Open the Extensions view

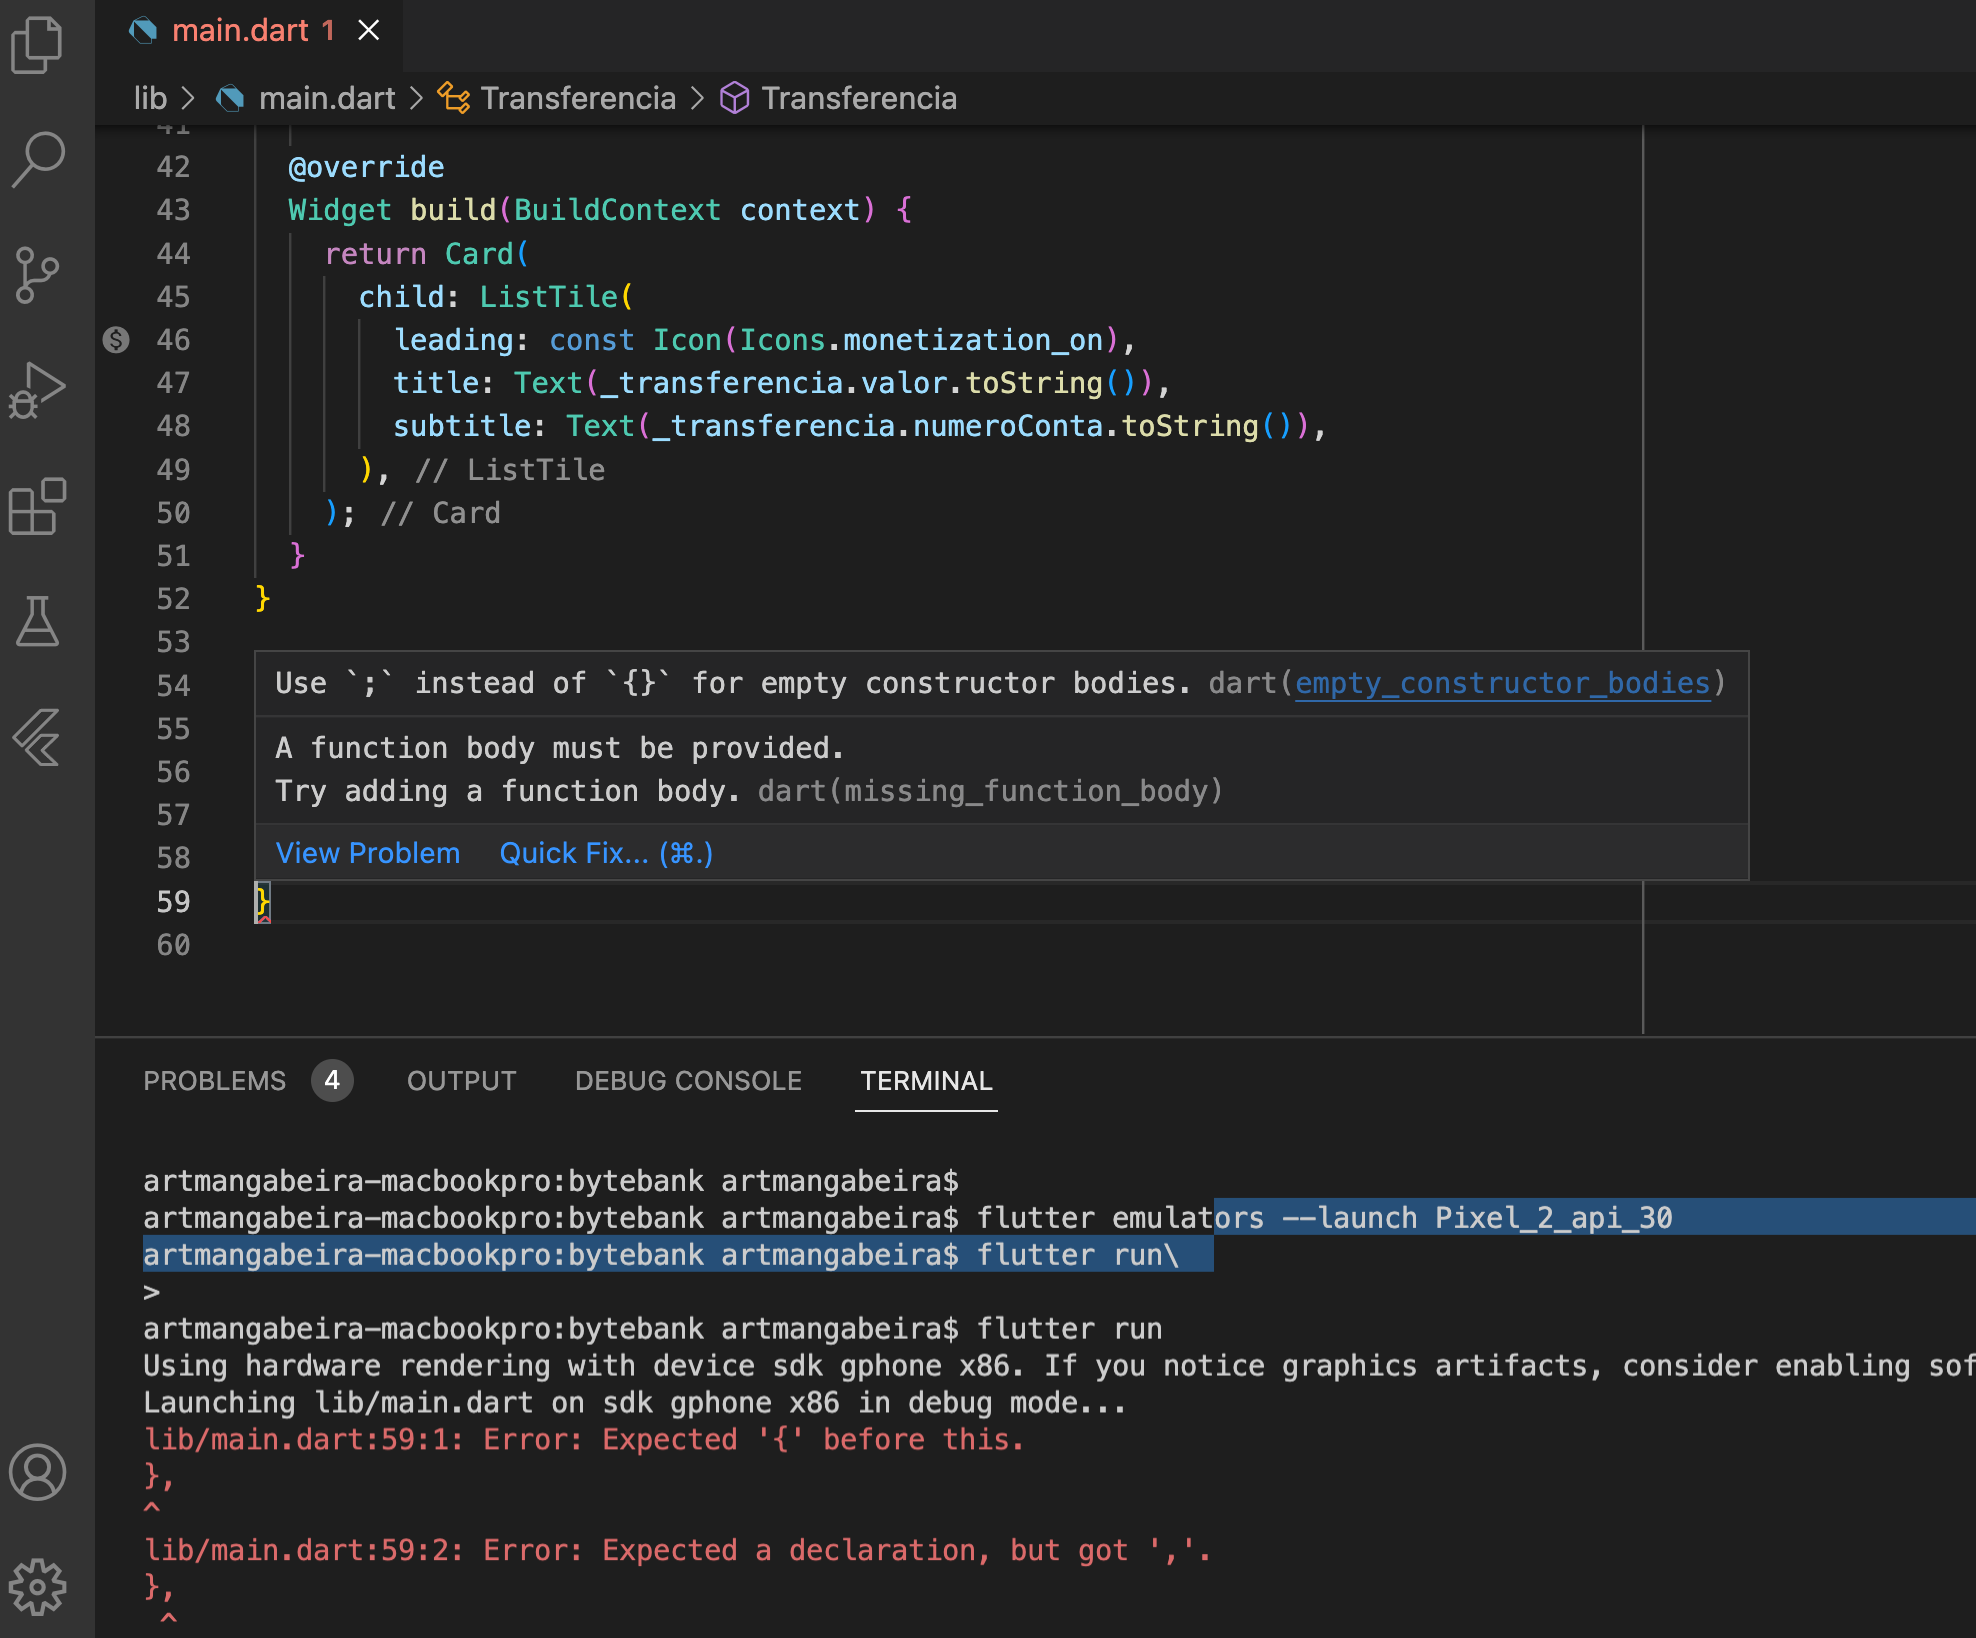(37, 506)
